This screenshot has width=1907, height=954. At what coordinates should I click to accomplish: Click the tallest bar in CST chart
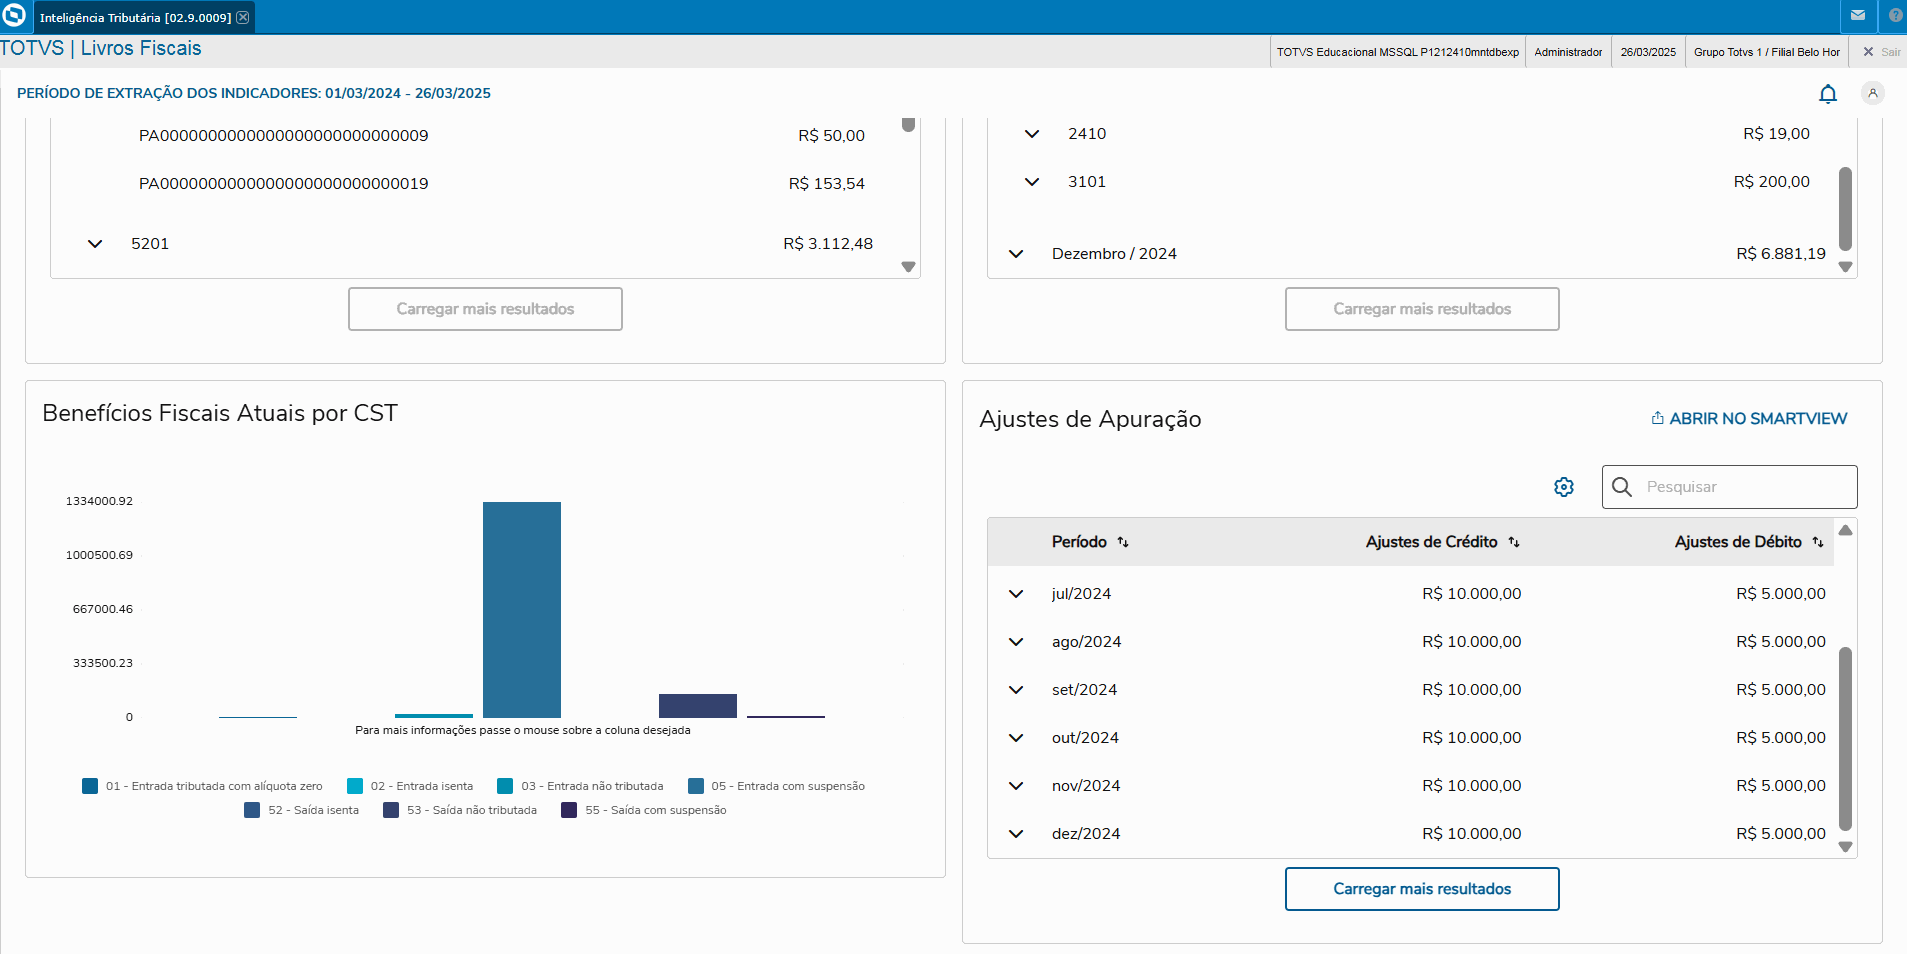(522, 609)
